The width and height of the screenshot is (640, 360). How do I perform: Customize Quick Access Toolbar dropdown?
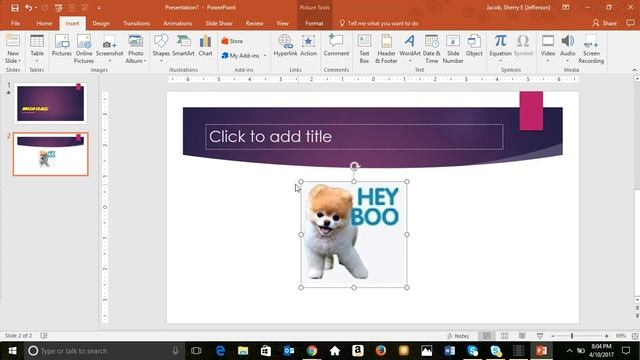(99, 8)
